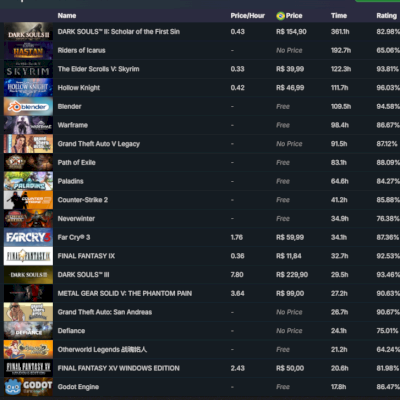400x400 pixels.
Task: Click the Neverwinter thumbnail
Action: click(x=28, y=218)
